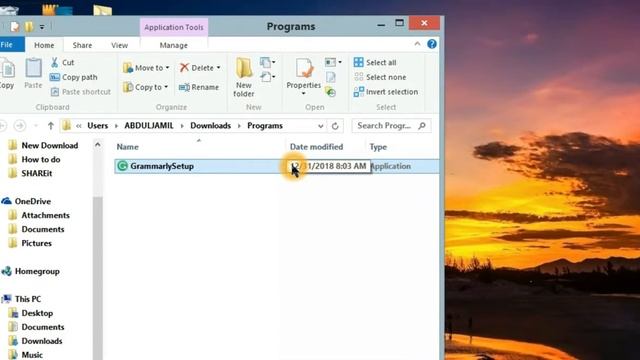Click the new folder quick access icon
The height and width of the screenshot is (360, 640).
pos(29,27)
